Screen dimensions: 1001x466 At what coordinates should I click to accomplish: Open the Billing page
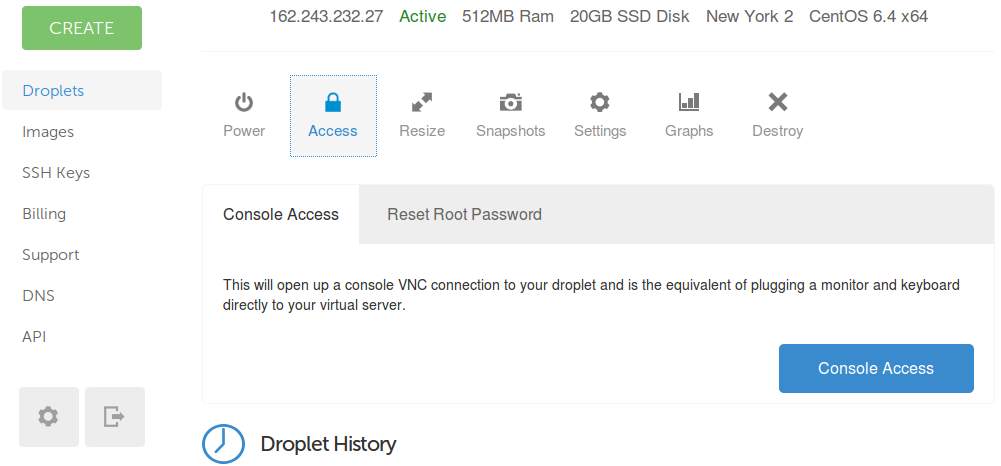point(44,214)
